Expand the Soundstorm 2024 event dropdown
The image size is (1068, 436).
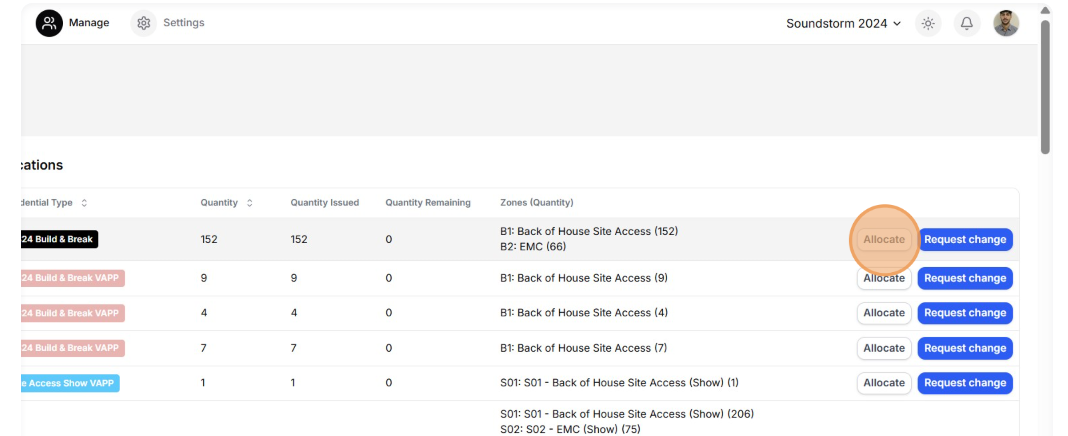pos(843,23)
